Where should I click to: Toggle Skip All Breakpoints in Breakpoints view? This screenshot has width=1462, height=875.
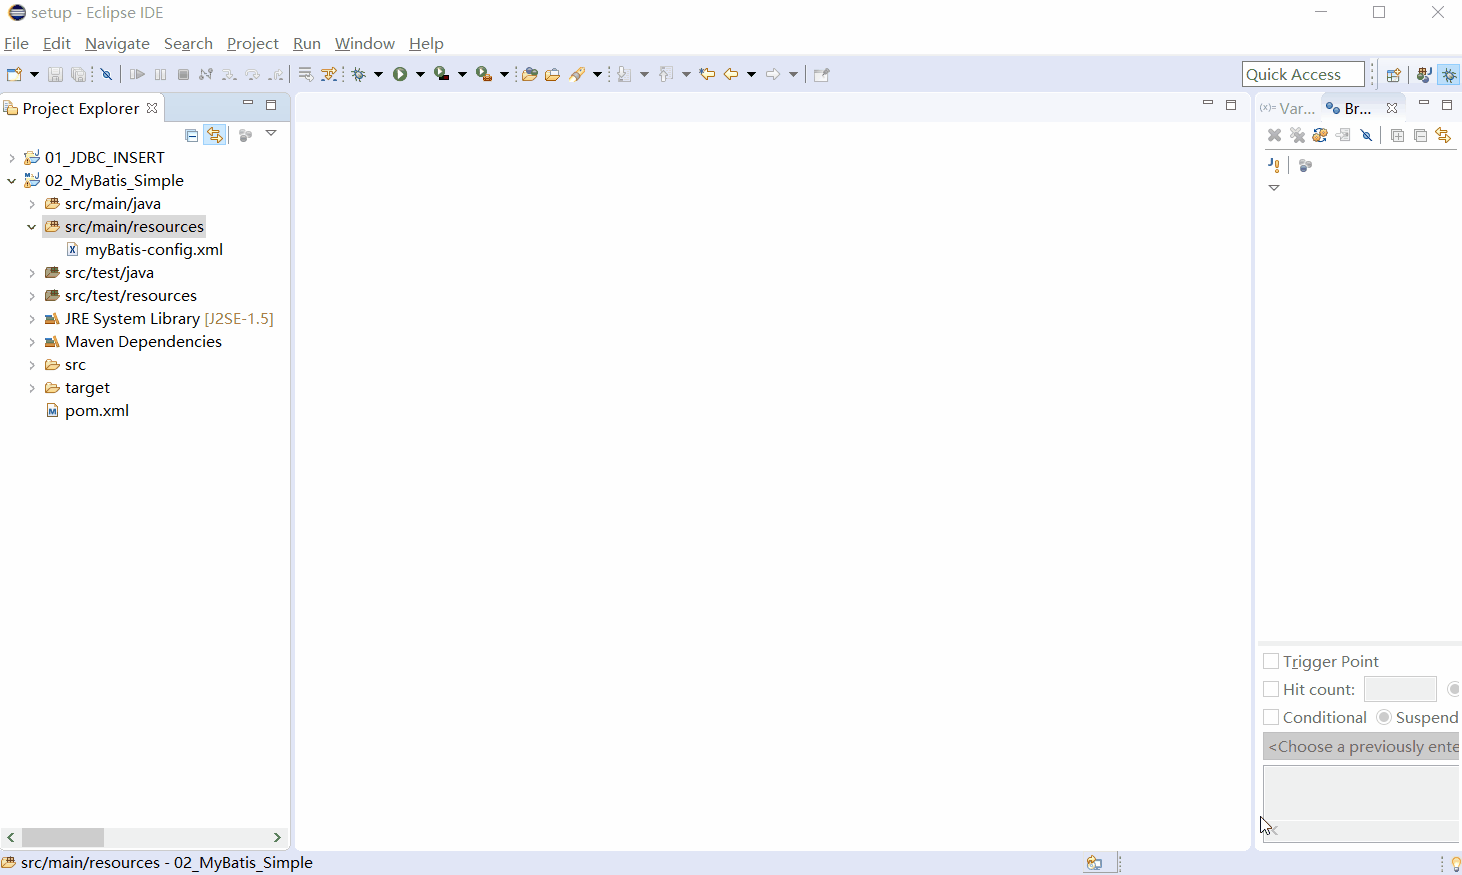pyautogui.click(x=1366, y=135)
